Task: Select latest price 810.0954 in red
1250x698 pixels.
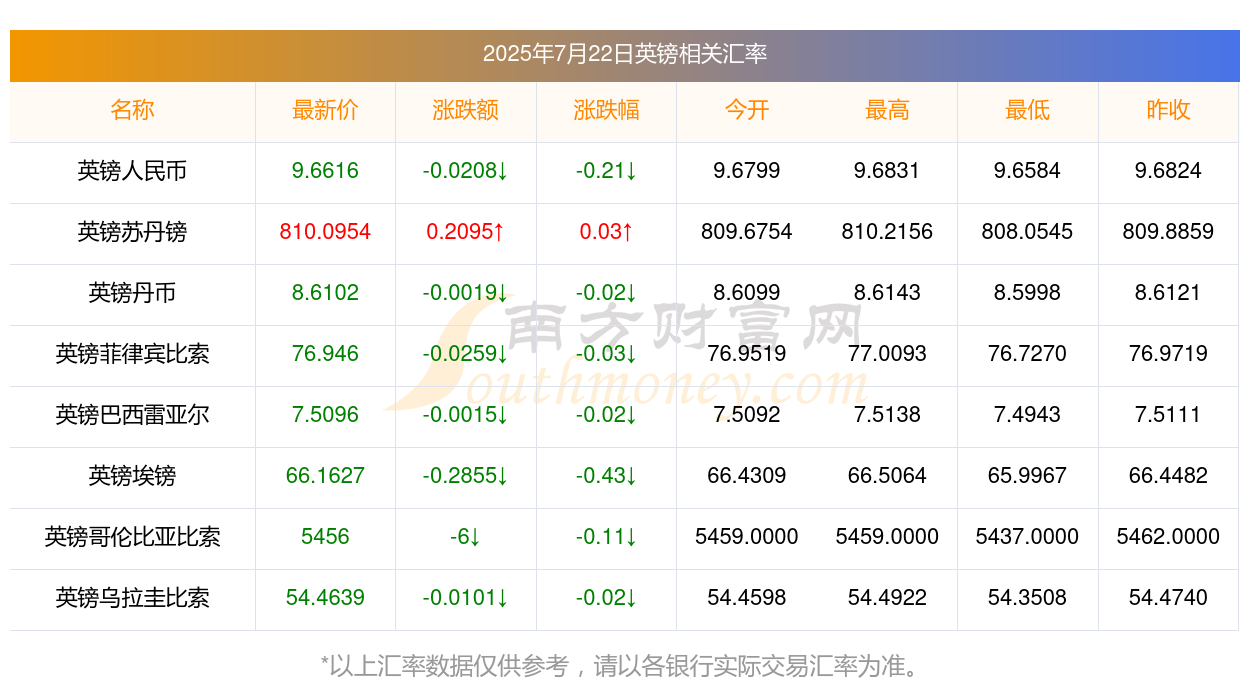Action: (x=325, y=232)
